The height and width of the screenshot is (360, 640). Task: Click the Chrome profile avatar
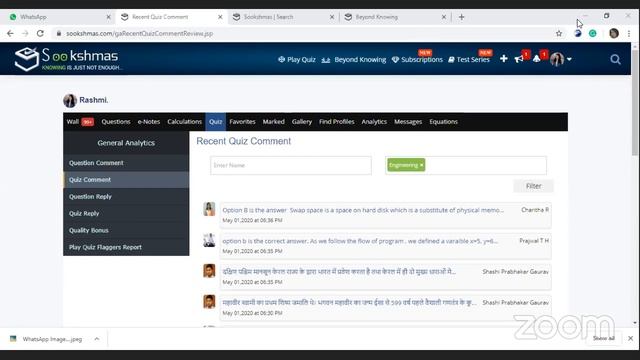click(614, 33)
